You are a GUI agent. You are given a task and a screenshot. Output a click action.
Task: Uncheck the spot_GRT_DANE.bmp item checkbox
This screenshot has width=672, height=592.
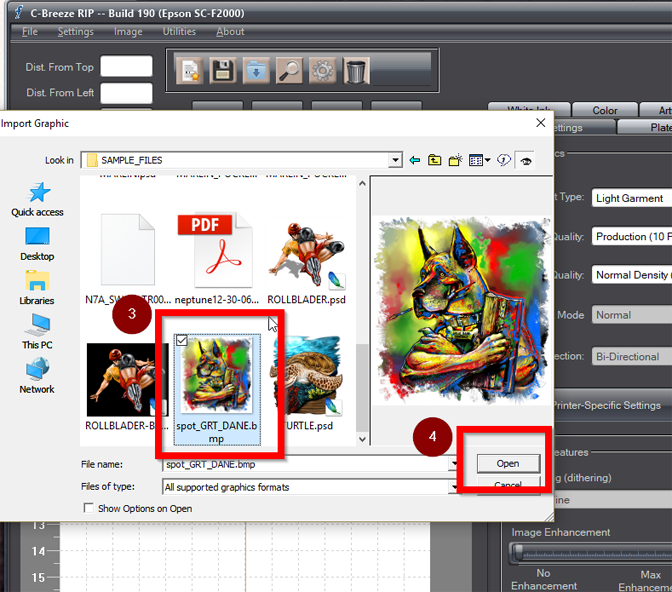[x=182, y=341]
